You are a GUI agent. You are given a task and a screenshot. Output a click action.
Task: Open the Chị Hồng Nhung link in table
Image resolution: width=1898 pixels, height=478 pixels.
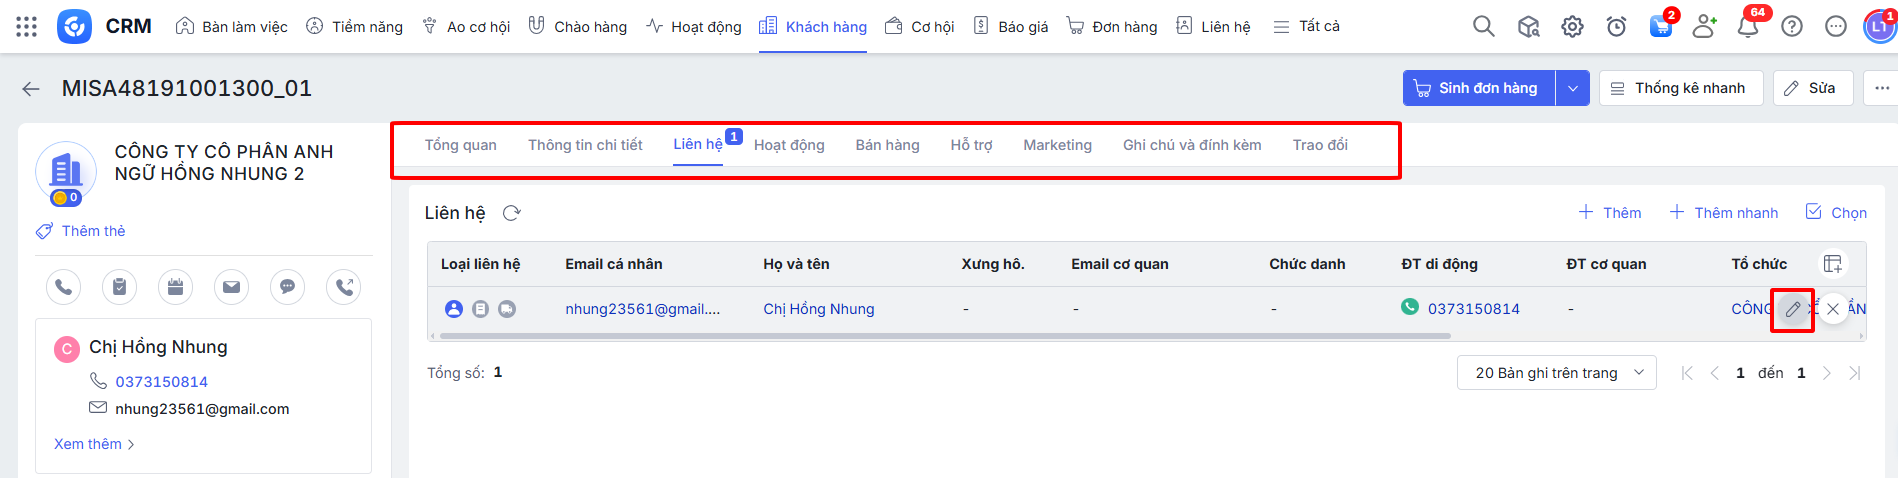(818, 309)
